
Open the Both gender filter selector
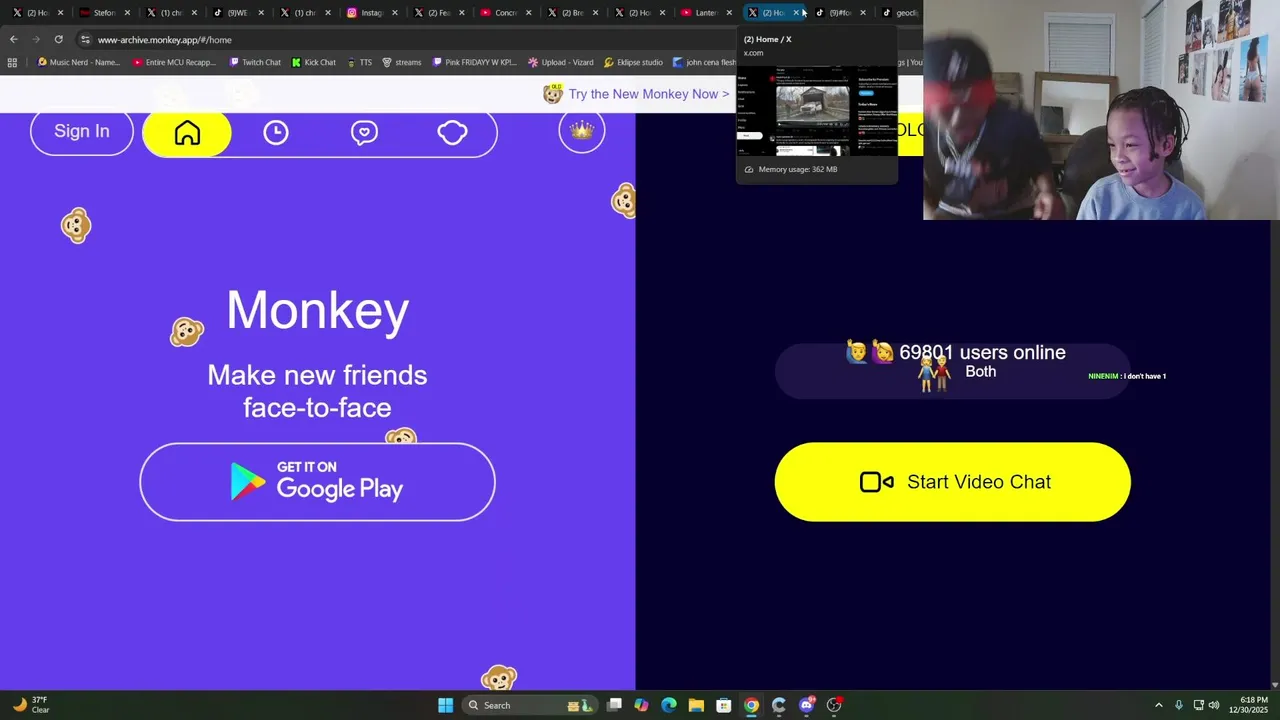point(952,371)
